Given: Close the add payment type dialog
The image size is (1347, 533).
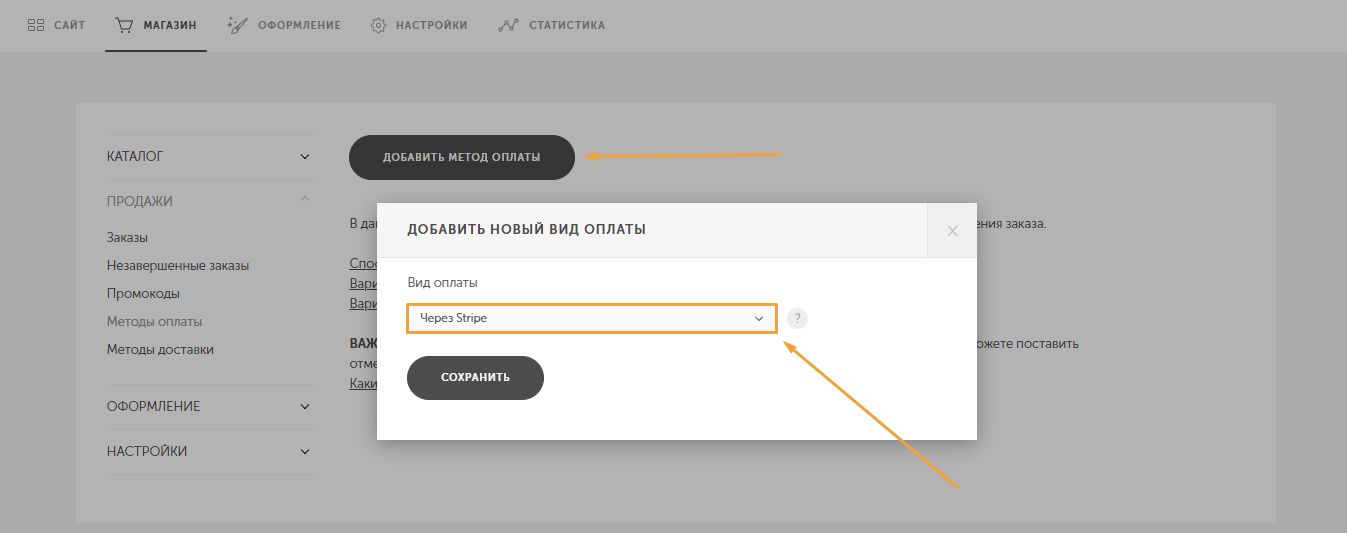Looking at the screenshot, I should click(x=952, y=231).
